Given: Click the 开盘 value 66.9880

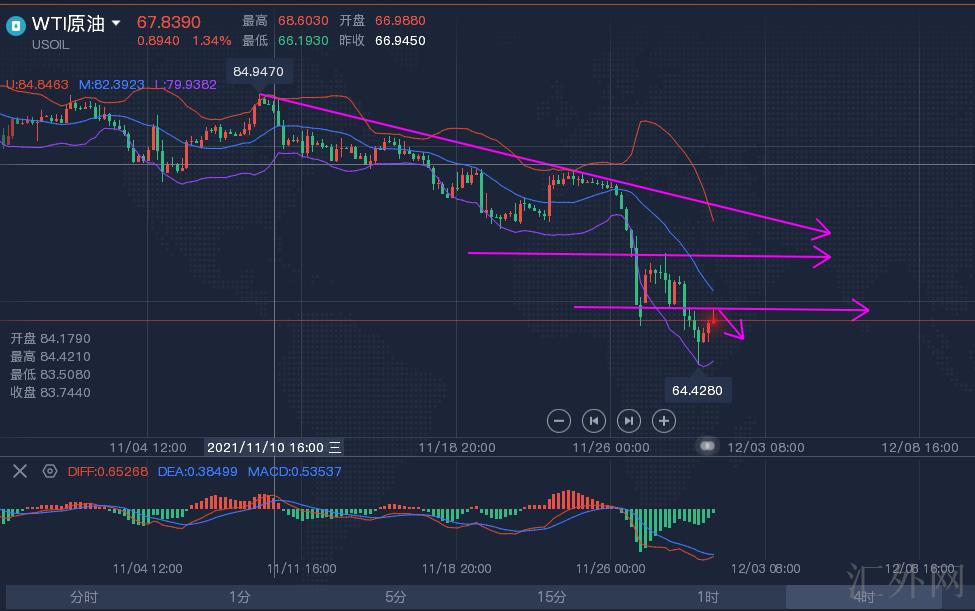Looking at the screenshot, I should (400, 21).
